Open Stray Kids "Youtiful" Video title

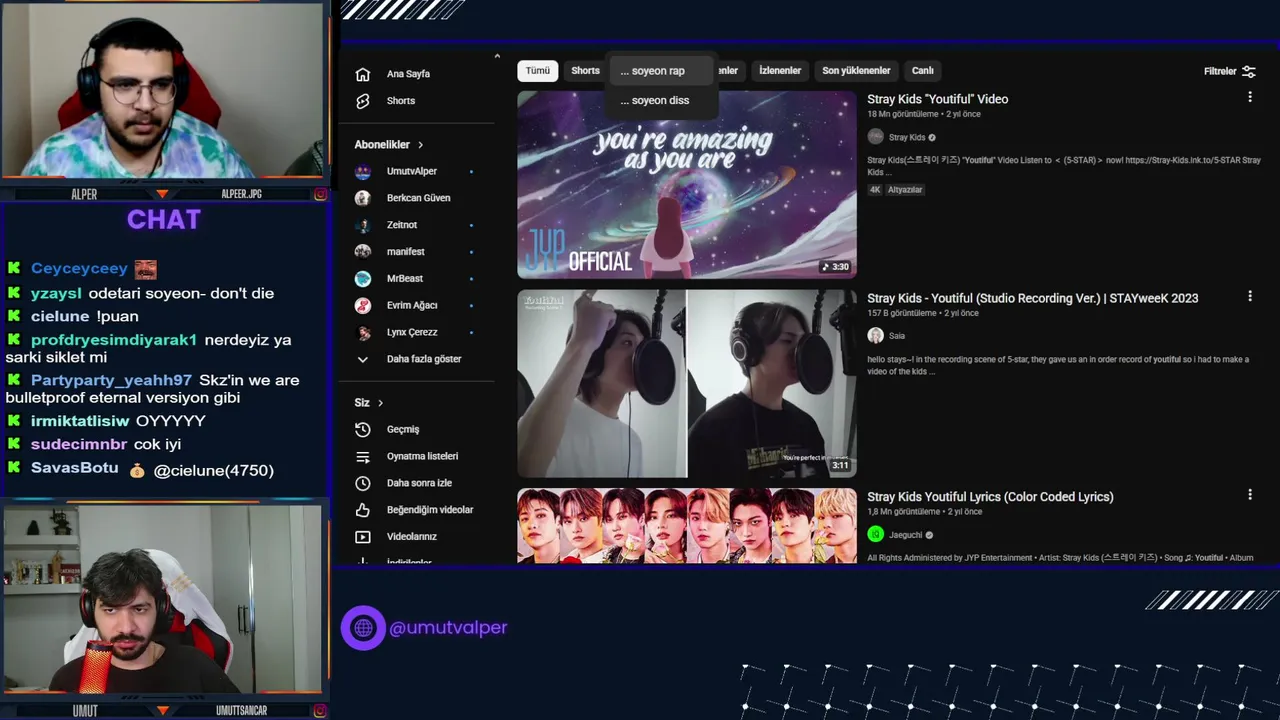pyautogui.click(x=937, y=99)
